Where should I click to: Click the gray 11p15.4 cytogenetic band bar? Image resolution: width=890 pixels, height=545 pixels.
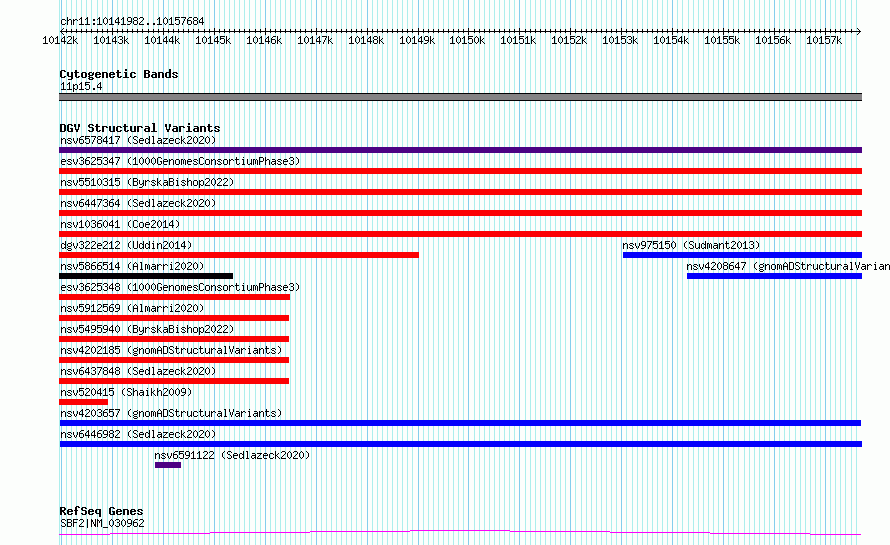[460, 97]
